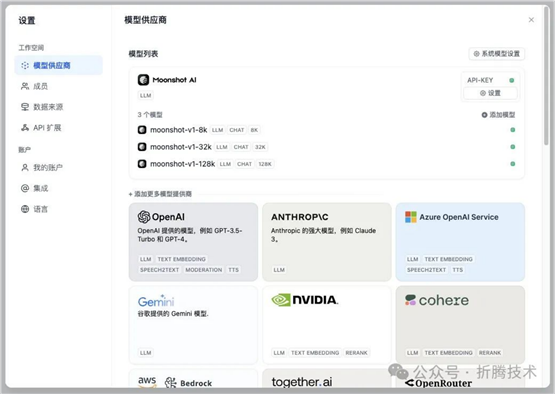Click the Moonshot AI logo icon
555x394 pixels.
pyautogui.click(x=143, y=80)
